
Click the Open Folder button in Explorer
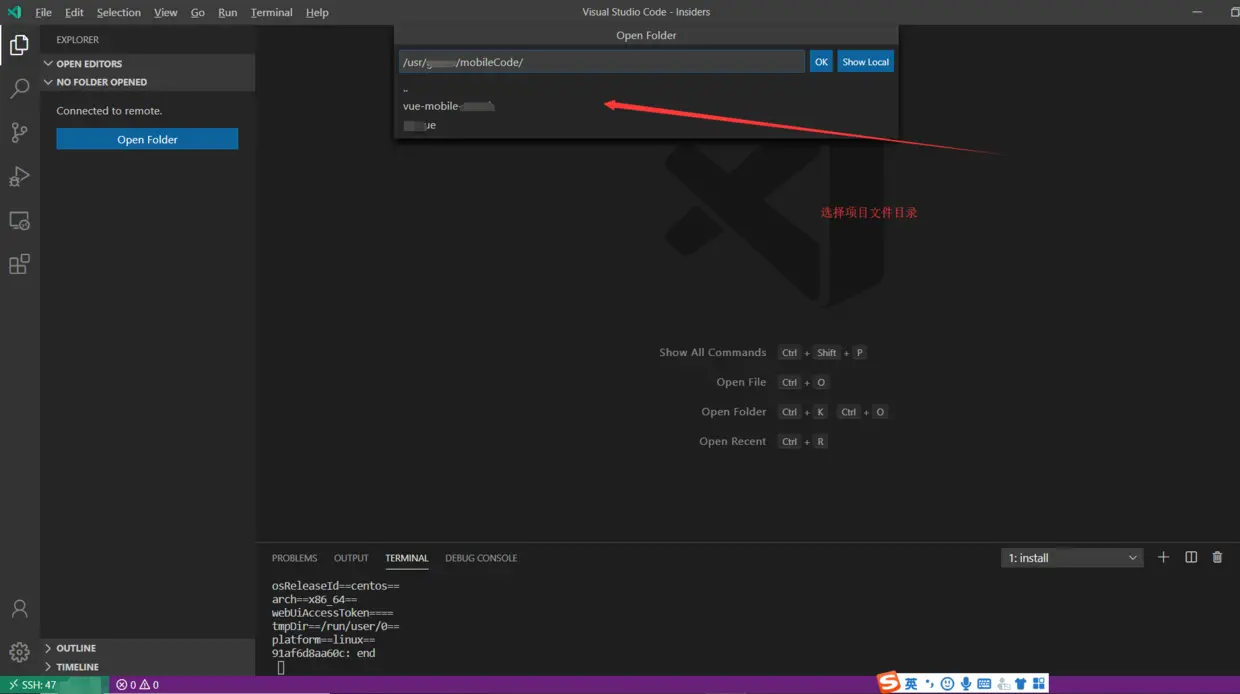tap(147, 139)
